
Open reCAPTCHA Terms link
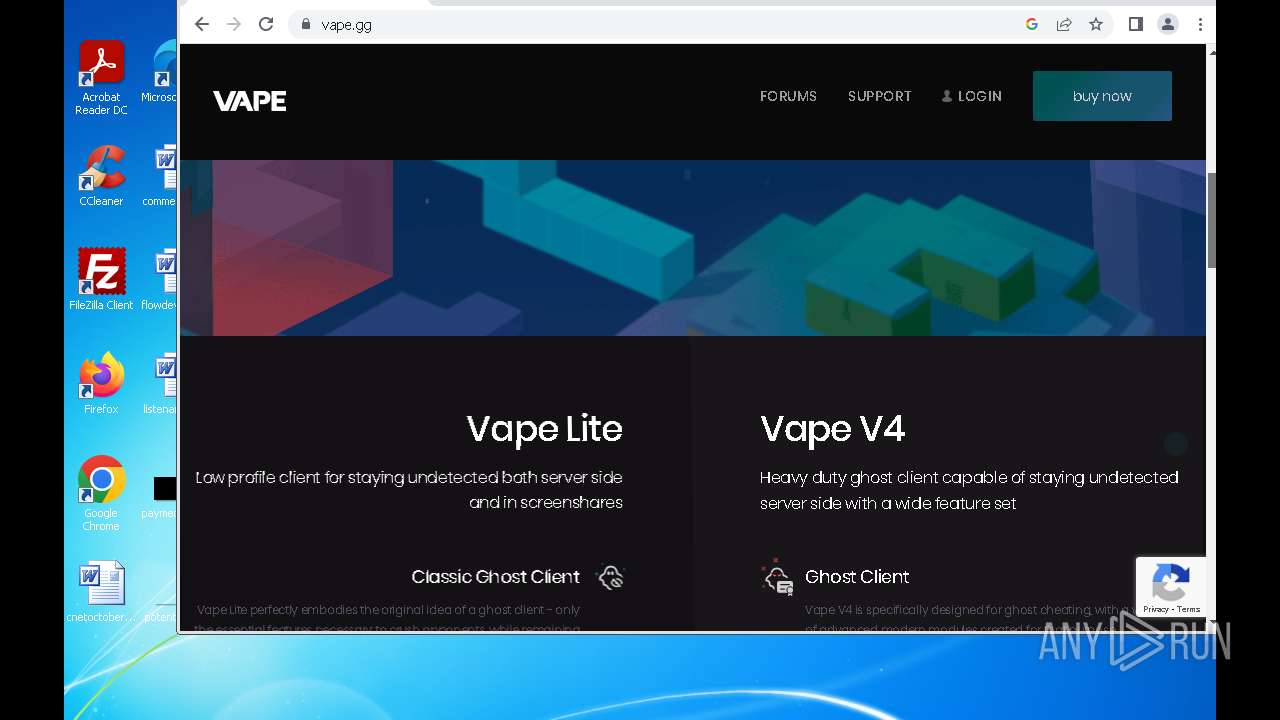tap(1189, 609)
